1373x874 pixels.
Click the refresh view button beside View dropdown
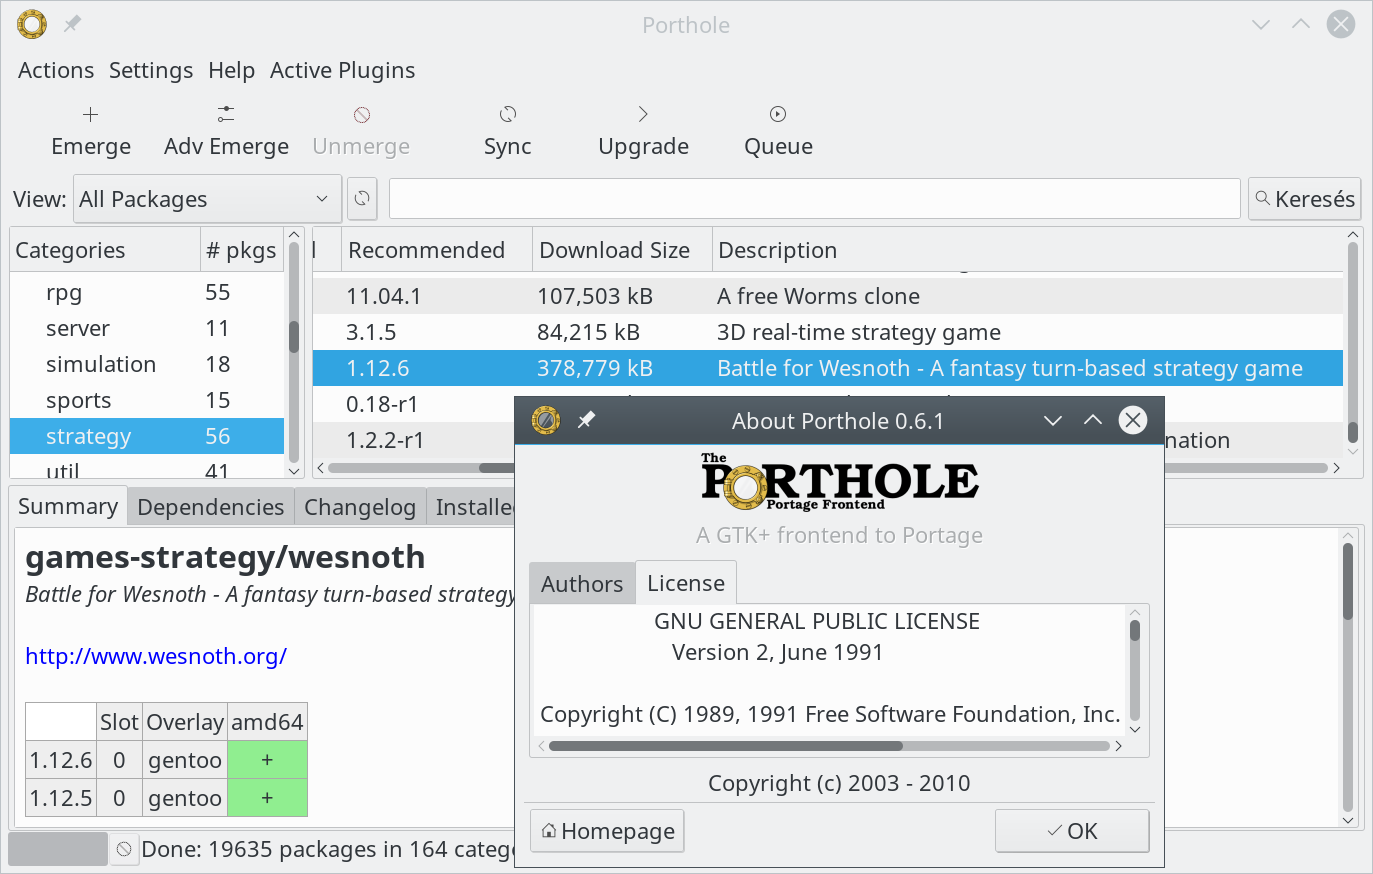coord(362,198)
